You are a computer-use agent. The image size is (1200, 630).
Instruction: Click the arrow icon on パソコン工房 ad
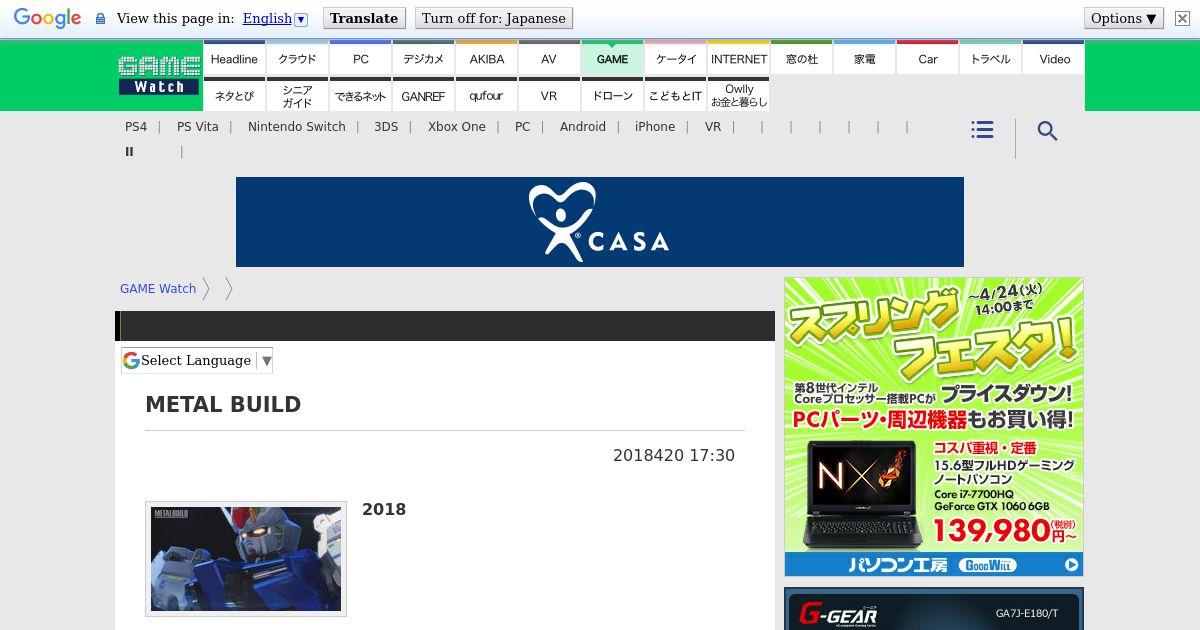click(1071, 565)
